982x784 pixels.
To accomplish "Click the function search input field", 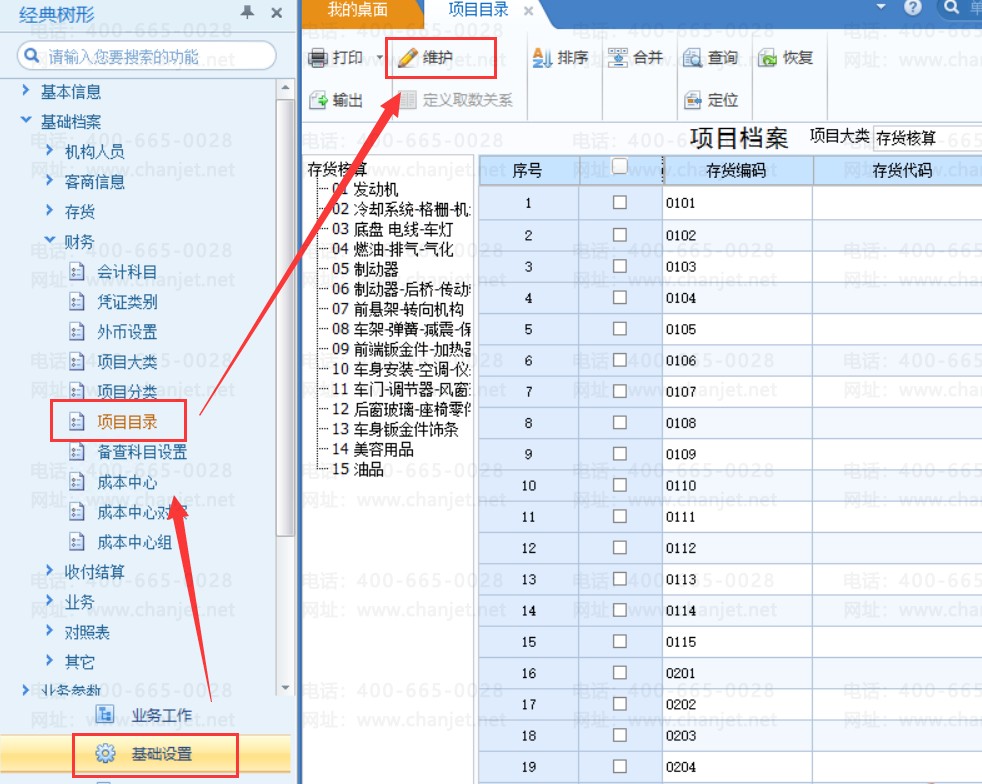I will (x=147, y=56).
